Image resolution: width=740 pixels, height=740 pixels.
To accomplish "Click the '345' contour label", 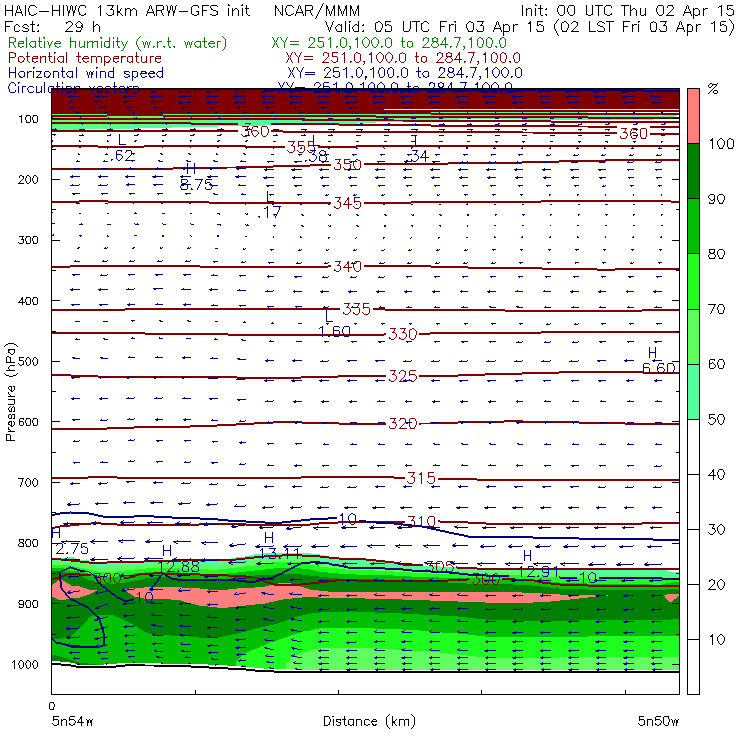I will click(x=347, y=203).
